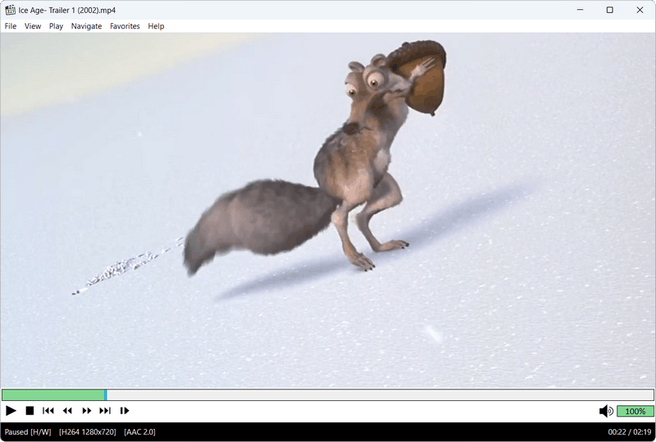
Task: Click the AAC 2.0 audio info
Action: [140, 432]
